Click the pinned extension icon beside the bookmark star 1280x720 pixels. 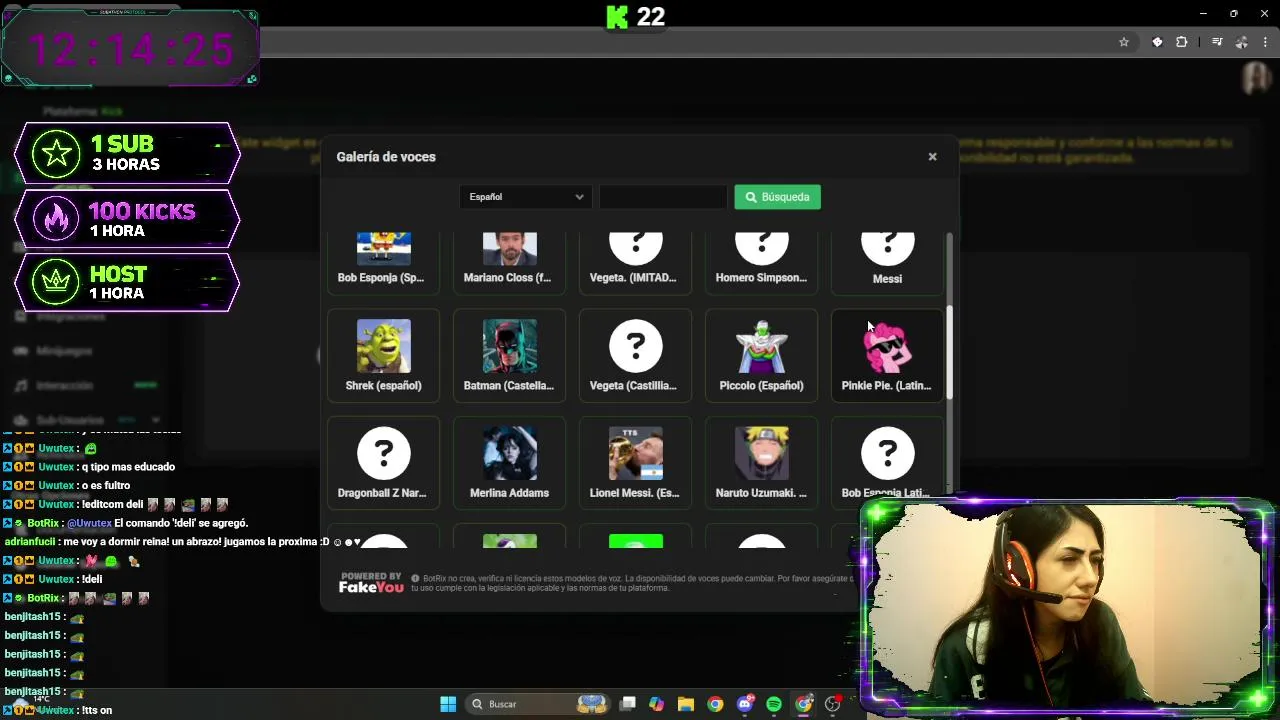pyautogui.click(x=1157, y=42)
